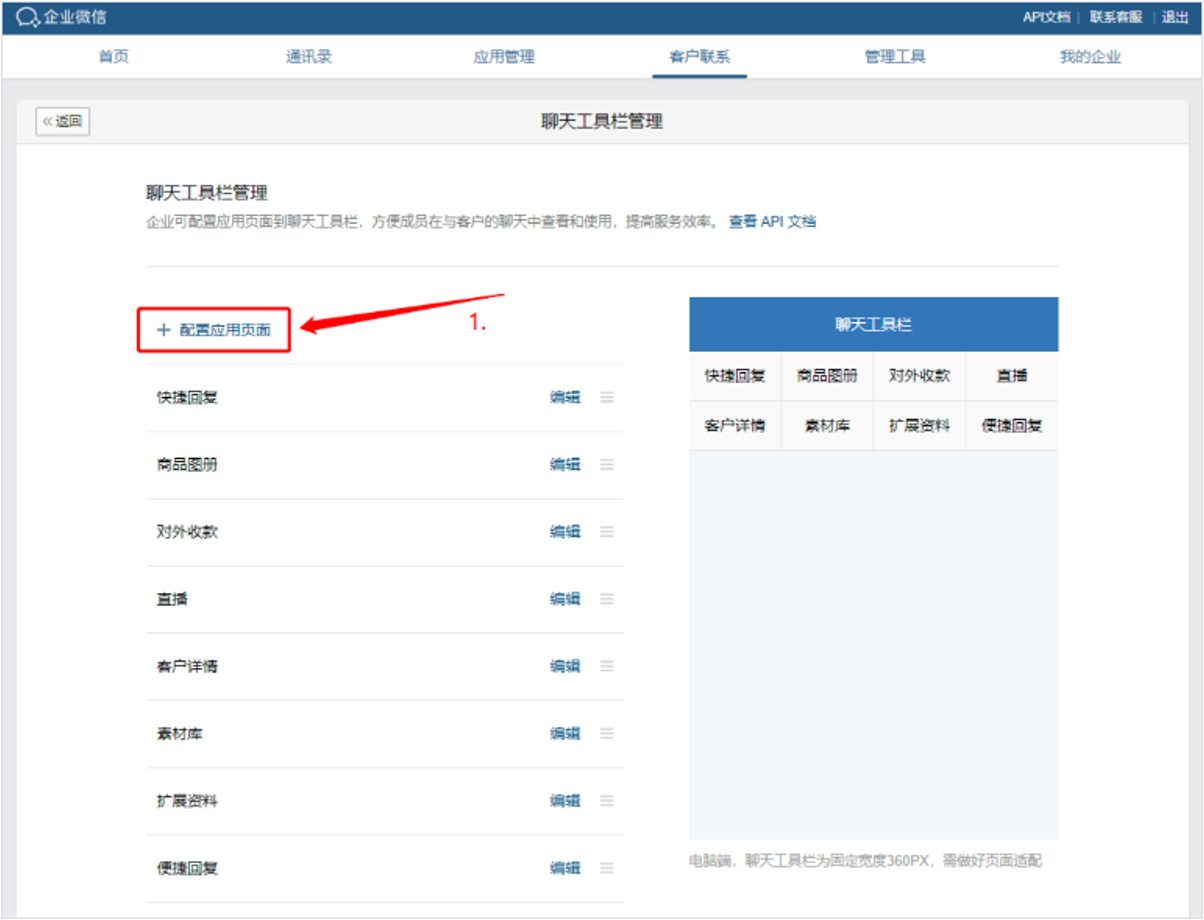Click drag handle icon for 素材库 row
The height and width of the screenshot is (920, 1204).
[x=607, y=733]
